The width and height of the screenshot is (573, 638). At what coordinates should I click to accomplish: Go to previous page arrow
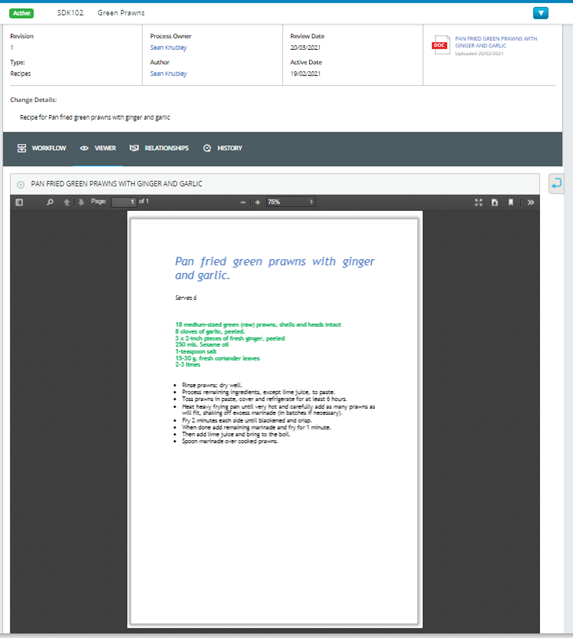coord(67,202)
